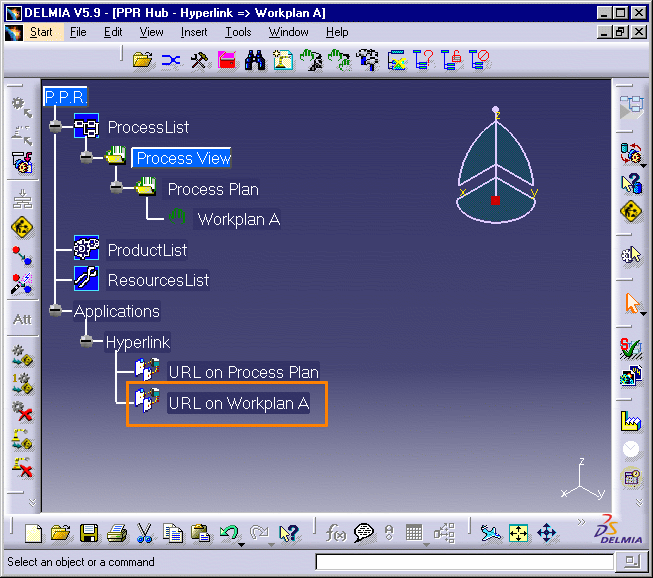
Task: Click the Print icon in bottom toolbar
Action: pos(116,533)
